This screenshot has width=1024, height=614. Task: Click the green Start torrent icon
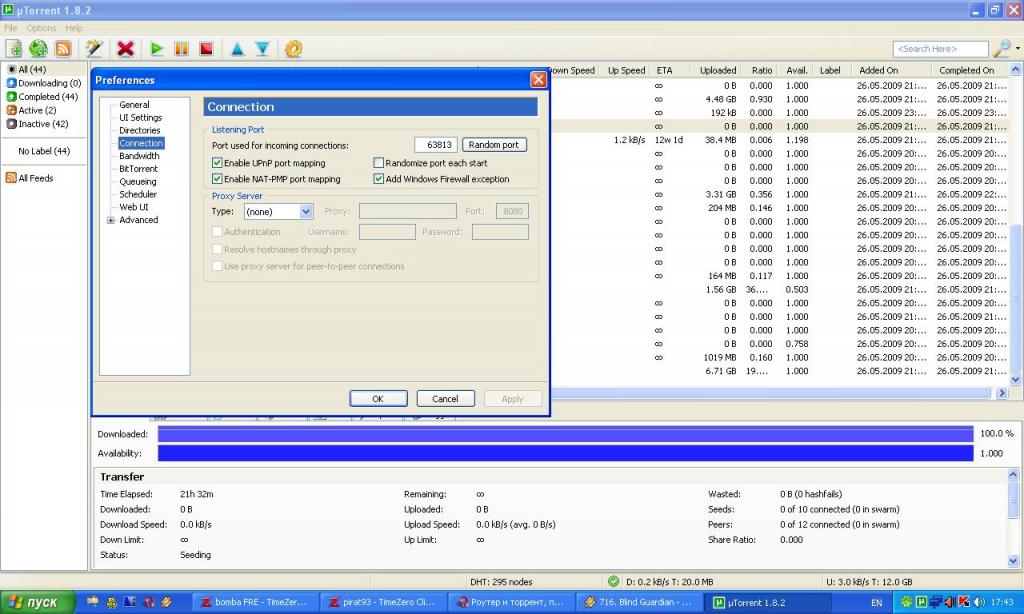[157, 49]
